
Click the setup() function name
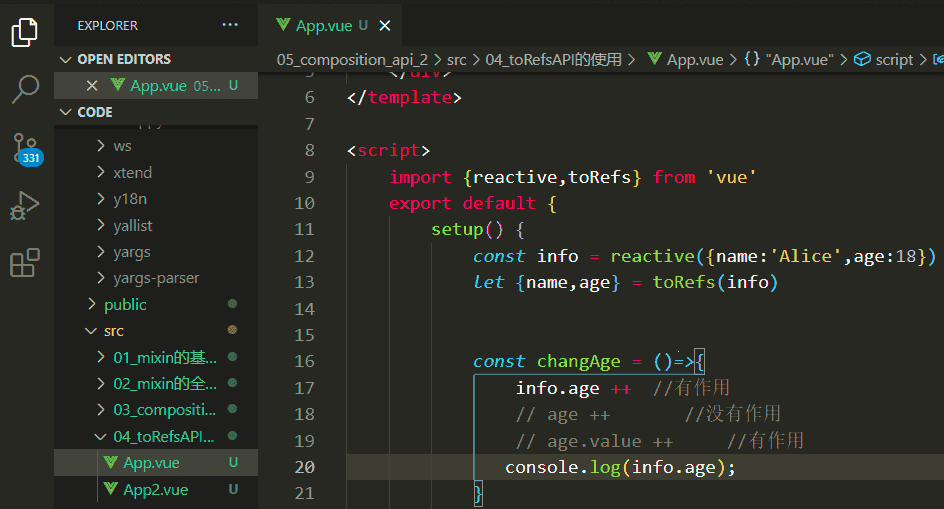coord(457,230)
